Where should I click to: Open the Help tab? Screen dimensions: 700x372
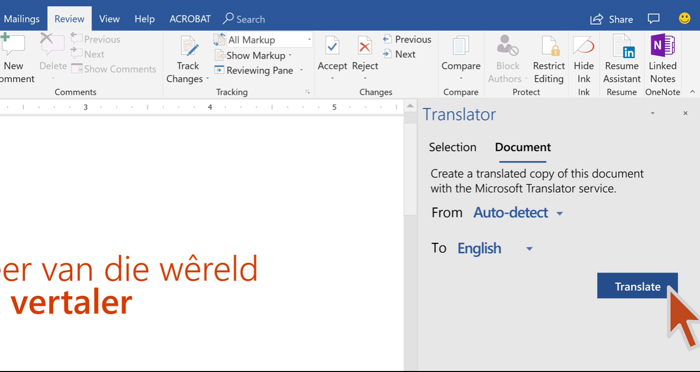coord(145,19)
